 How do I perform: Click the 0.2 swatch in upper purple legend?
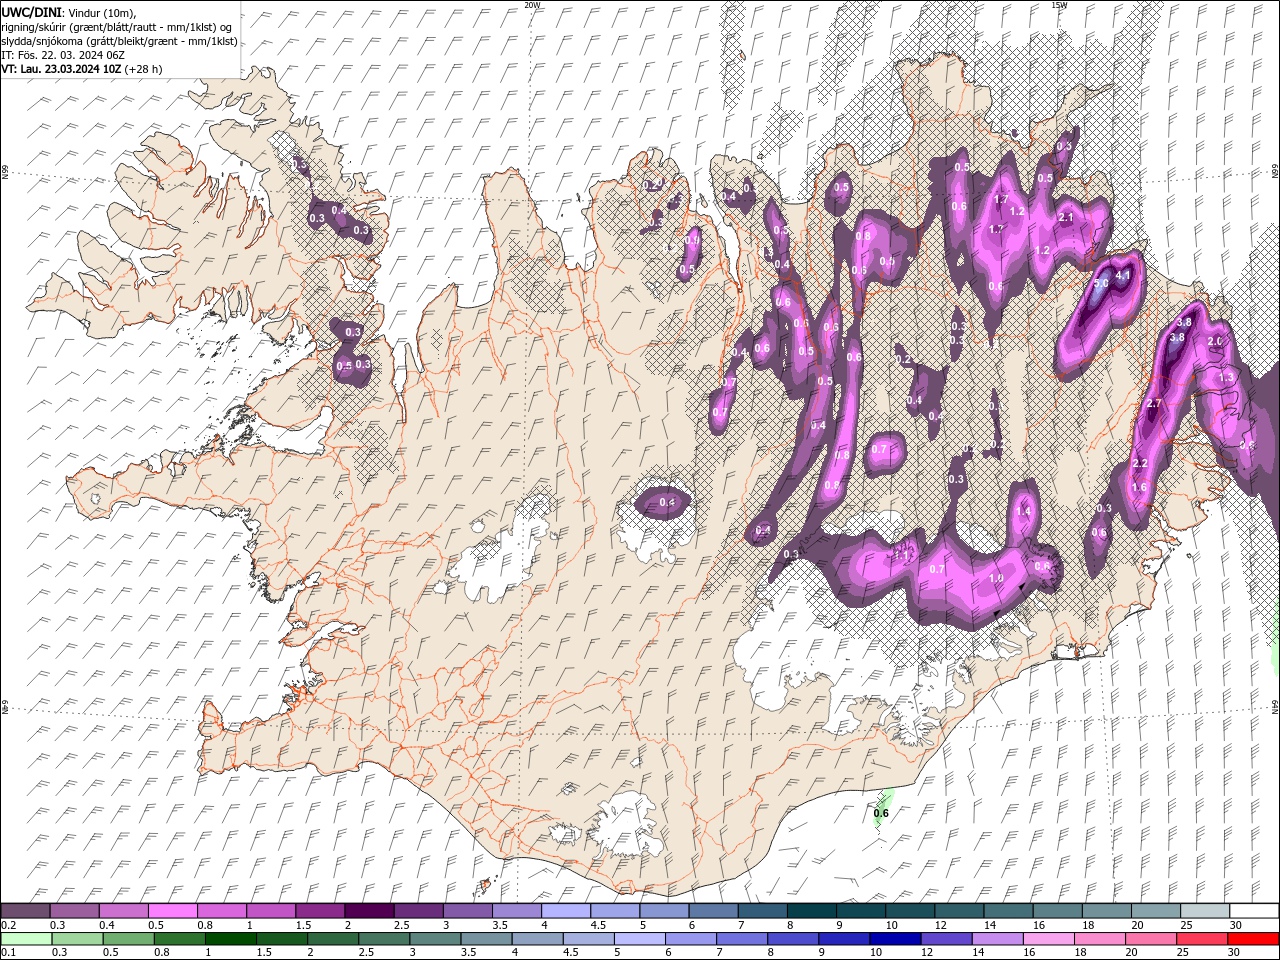(26, 911)
